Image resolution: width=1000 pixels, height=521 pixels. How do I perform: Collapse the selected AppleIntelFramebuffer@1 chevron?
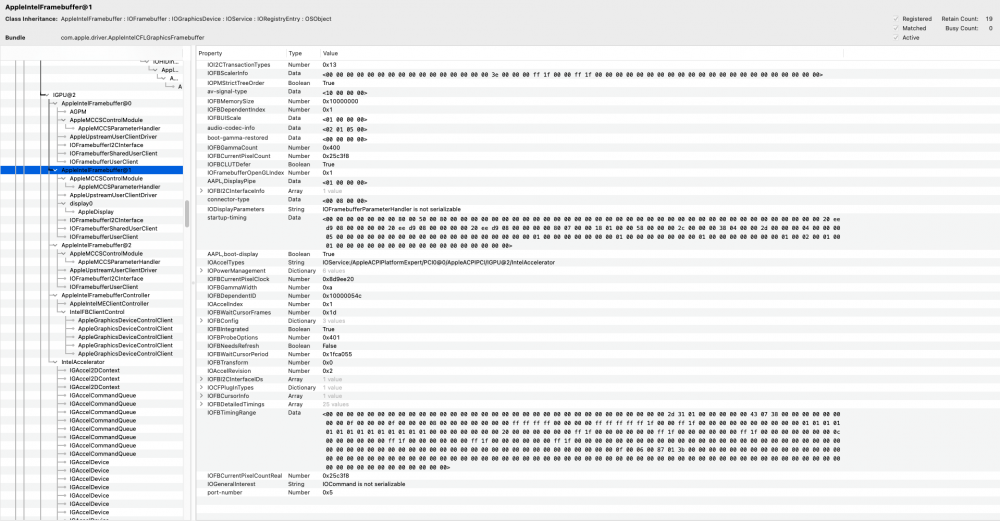[x=55, y=170]
